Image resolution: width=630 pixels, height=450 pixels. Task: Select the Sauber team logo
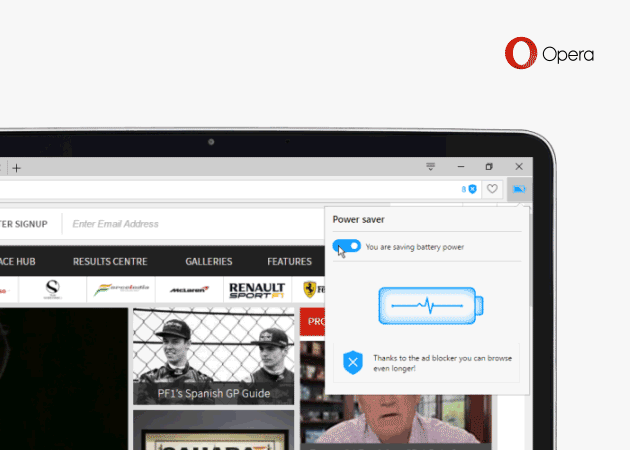pyautogui.click(x=53, y=289)
